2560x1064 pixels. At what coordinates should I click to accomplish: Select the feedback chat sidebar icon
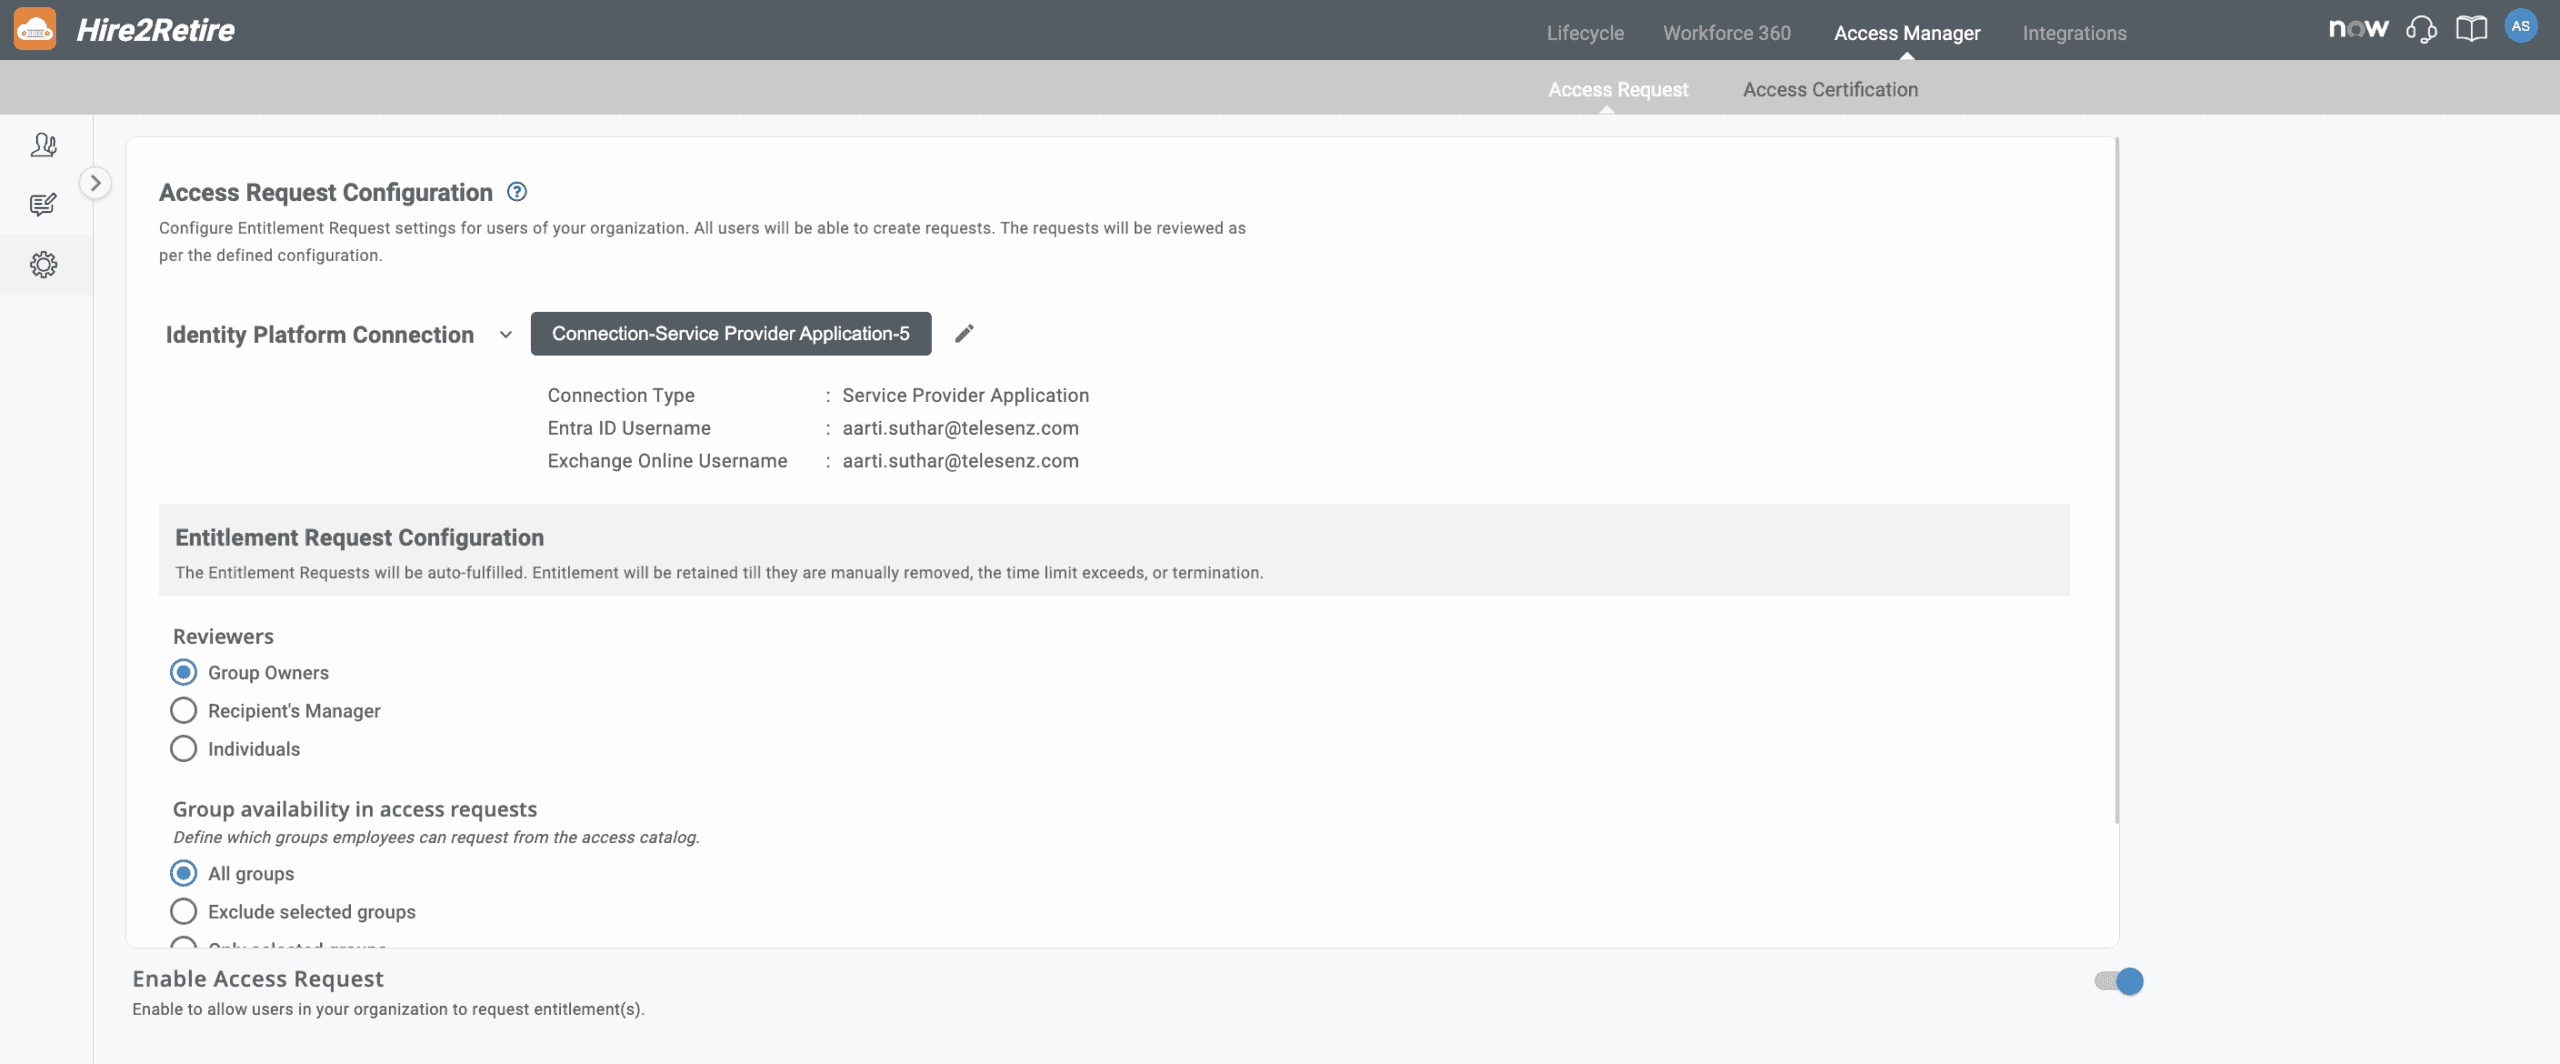[x=43, y=205]
